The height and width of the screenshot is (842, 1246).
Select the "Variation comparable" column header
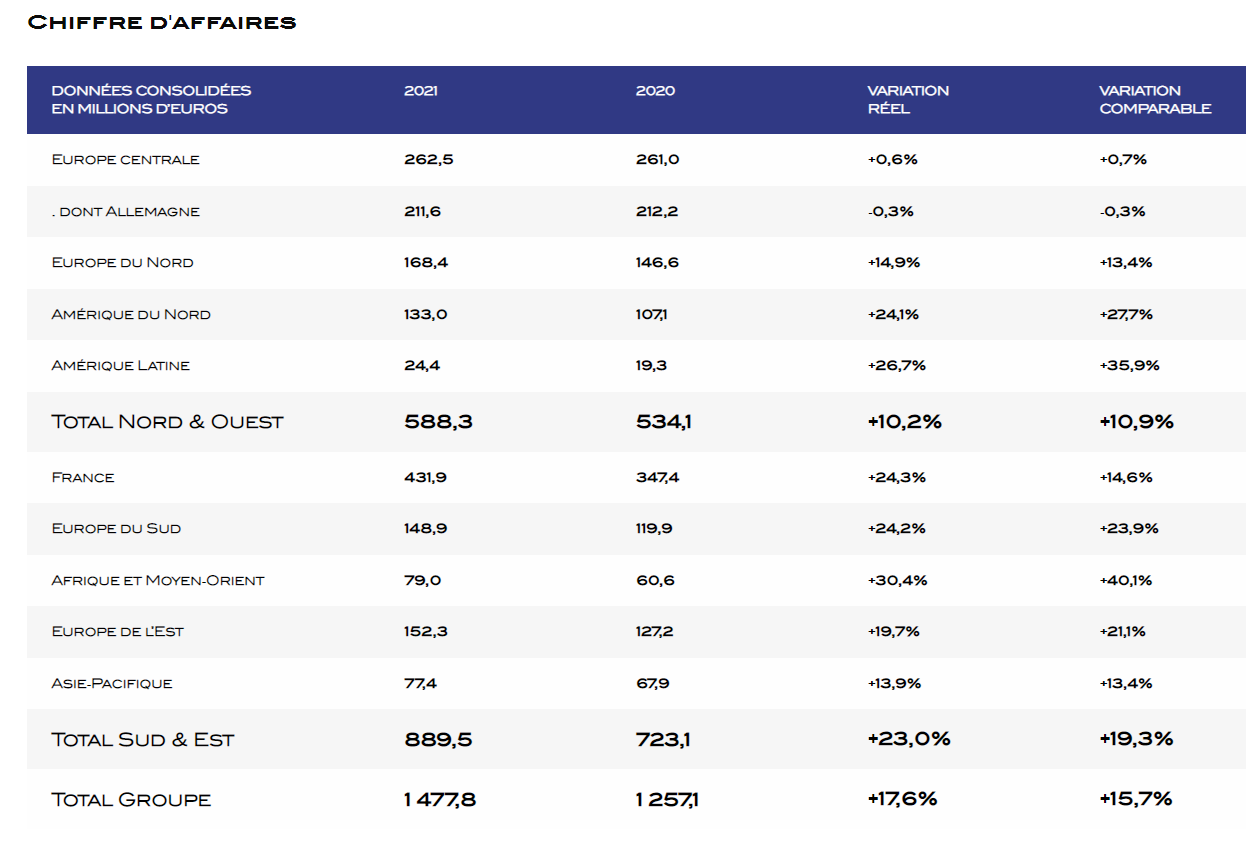click(1155, 99)
